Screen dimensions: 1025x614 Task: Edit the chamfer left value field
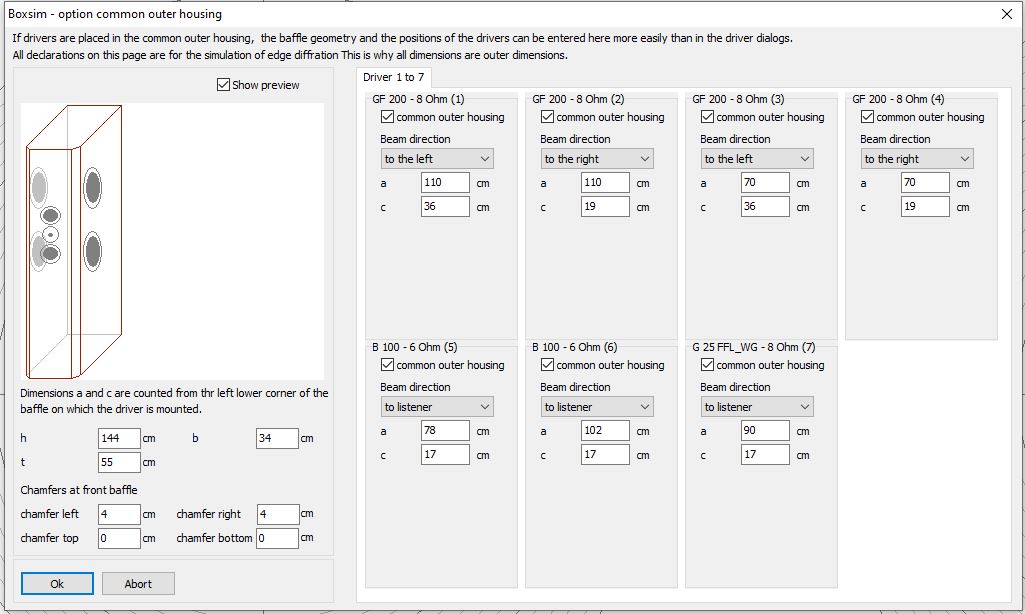[x=119, y=515]
